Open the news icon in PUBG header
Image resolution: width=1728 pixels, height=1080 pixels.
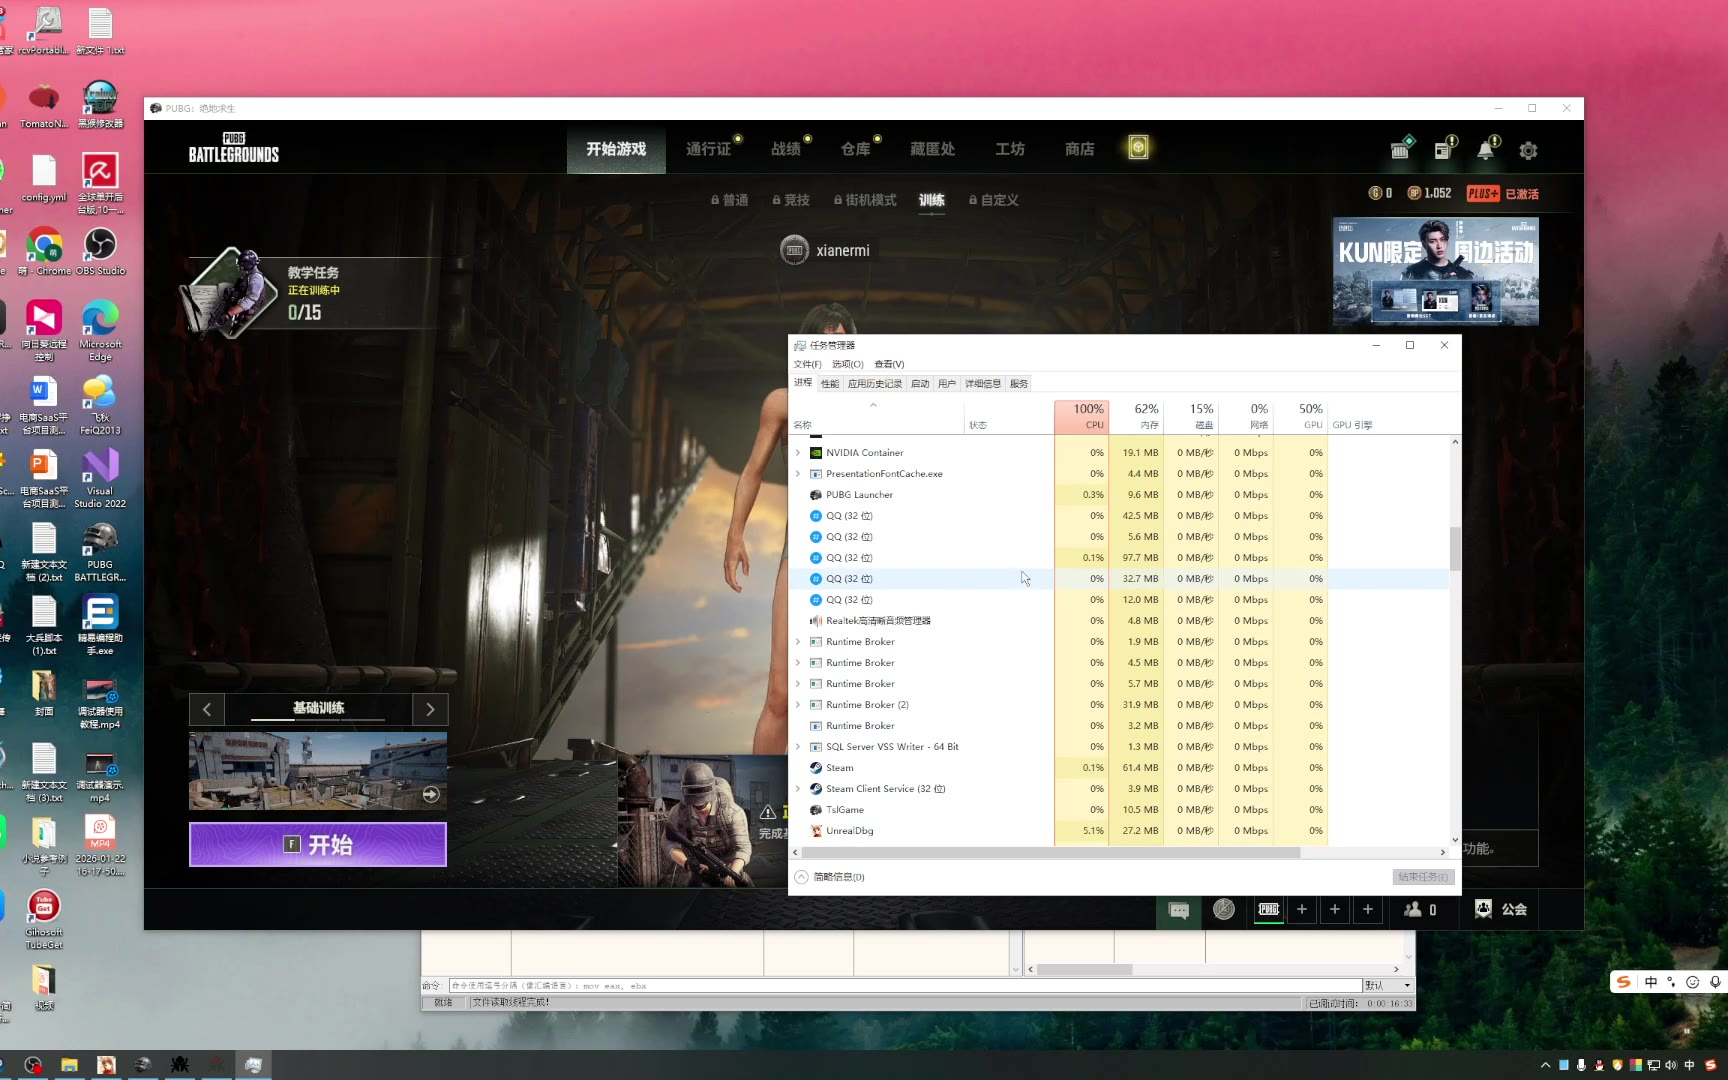[1443, 150]
